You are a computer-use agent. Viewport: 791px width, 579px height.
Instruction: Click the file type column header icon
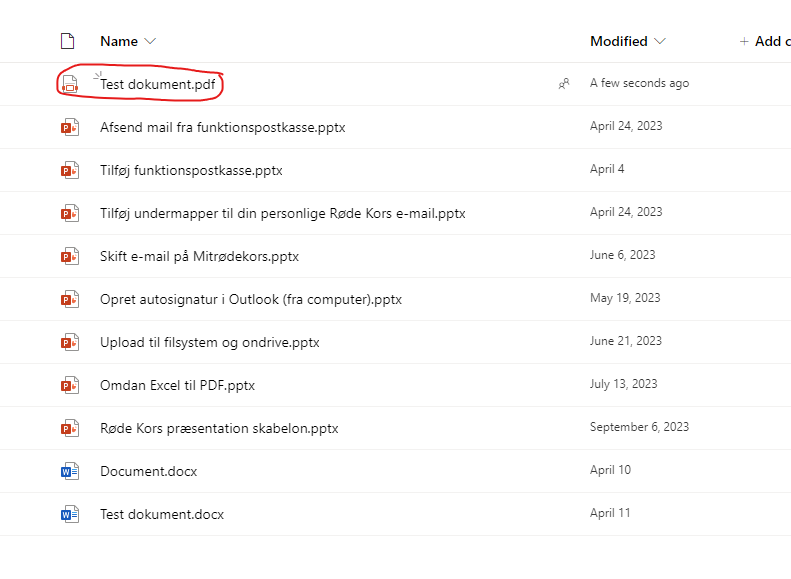point(68,41)
